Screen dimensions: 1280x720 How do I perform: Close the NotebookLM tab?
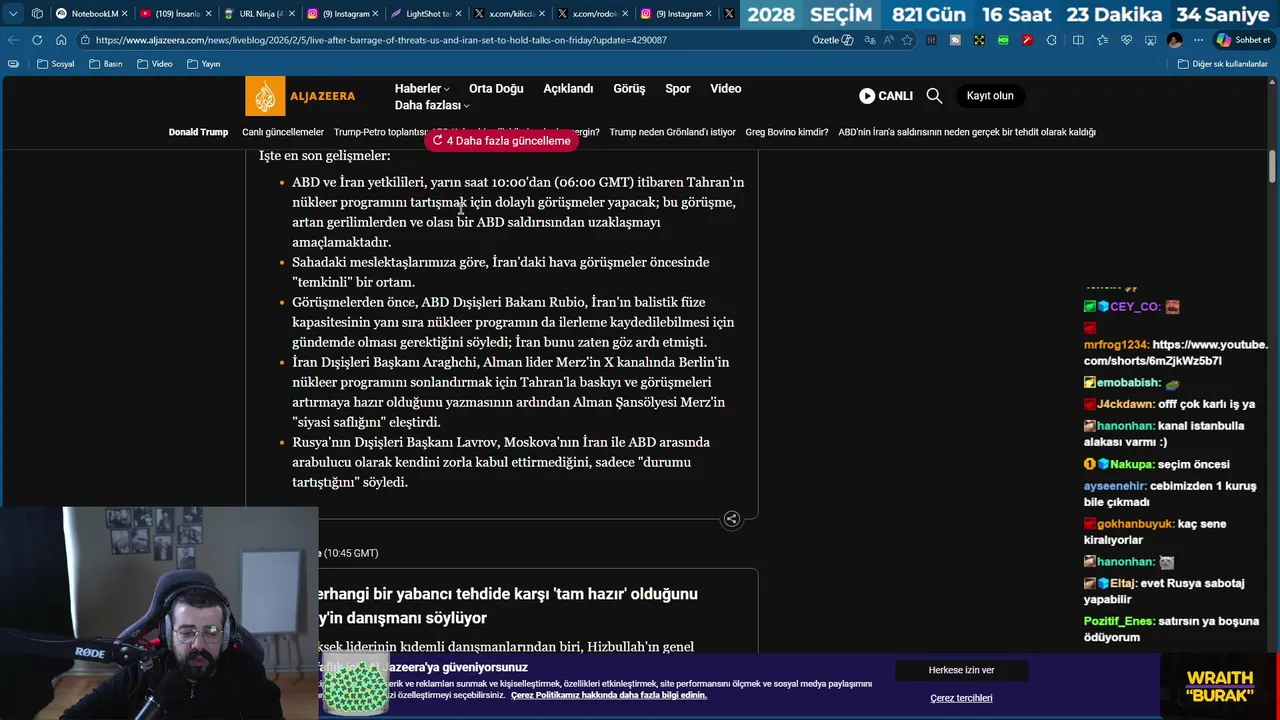(125, 14)
